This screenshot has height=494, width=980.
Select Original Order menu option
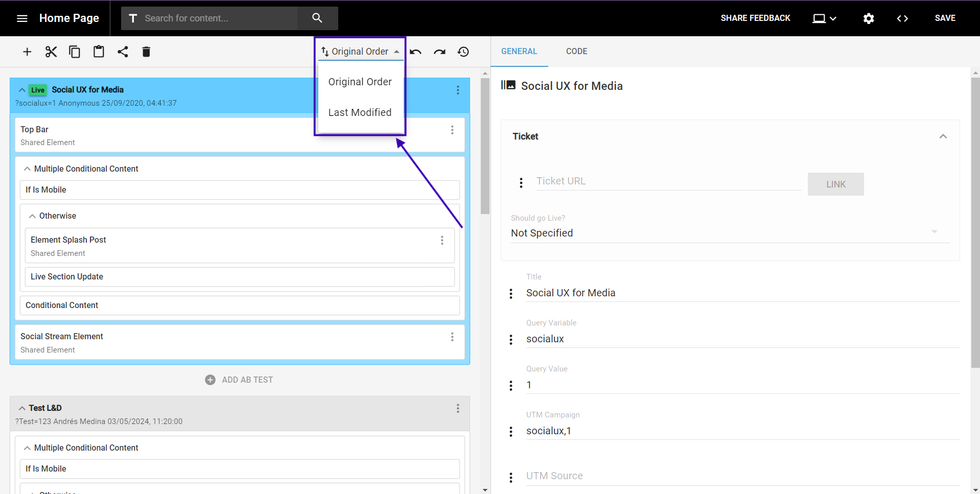pos(360,82)
